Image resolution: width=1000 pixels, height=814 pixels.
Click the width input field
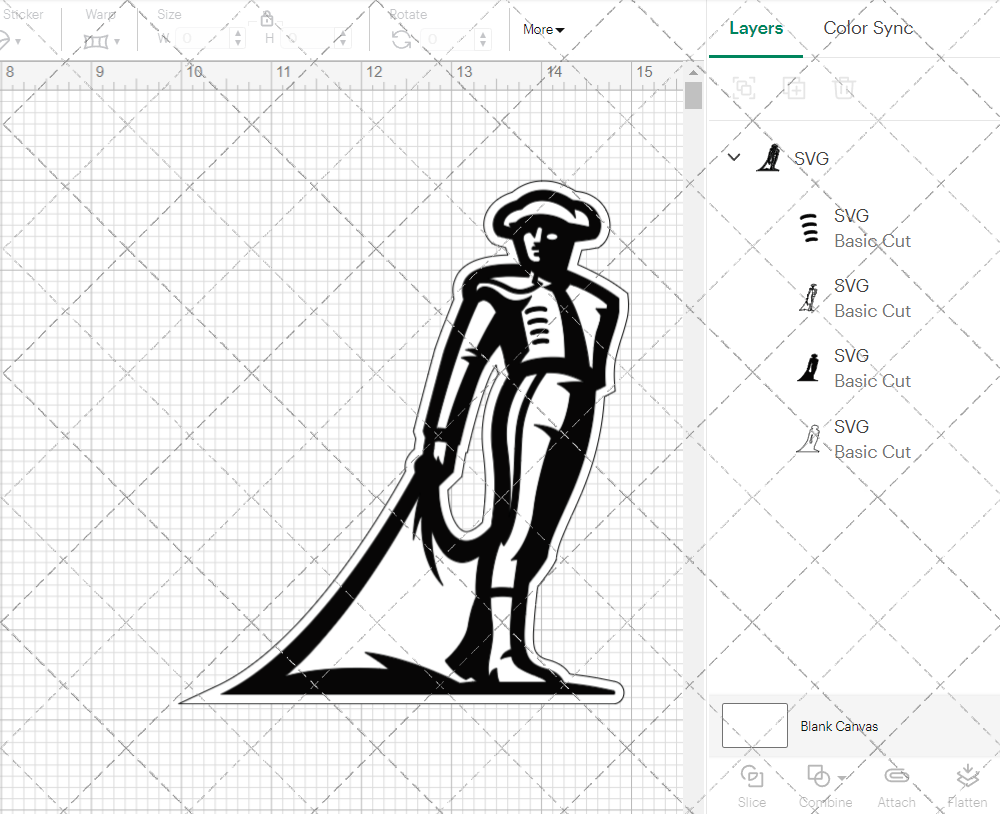click(202, 39)
